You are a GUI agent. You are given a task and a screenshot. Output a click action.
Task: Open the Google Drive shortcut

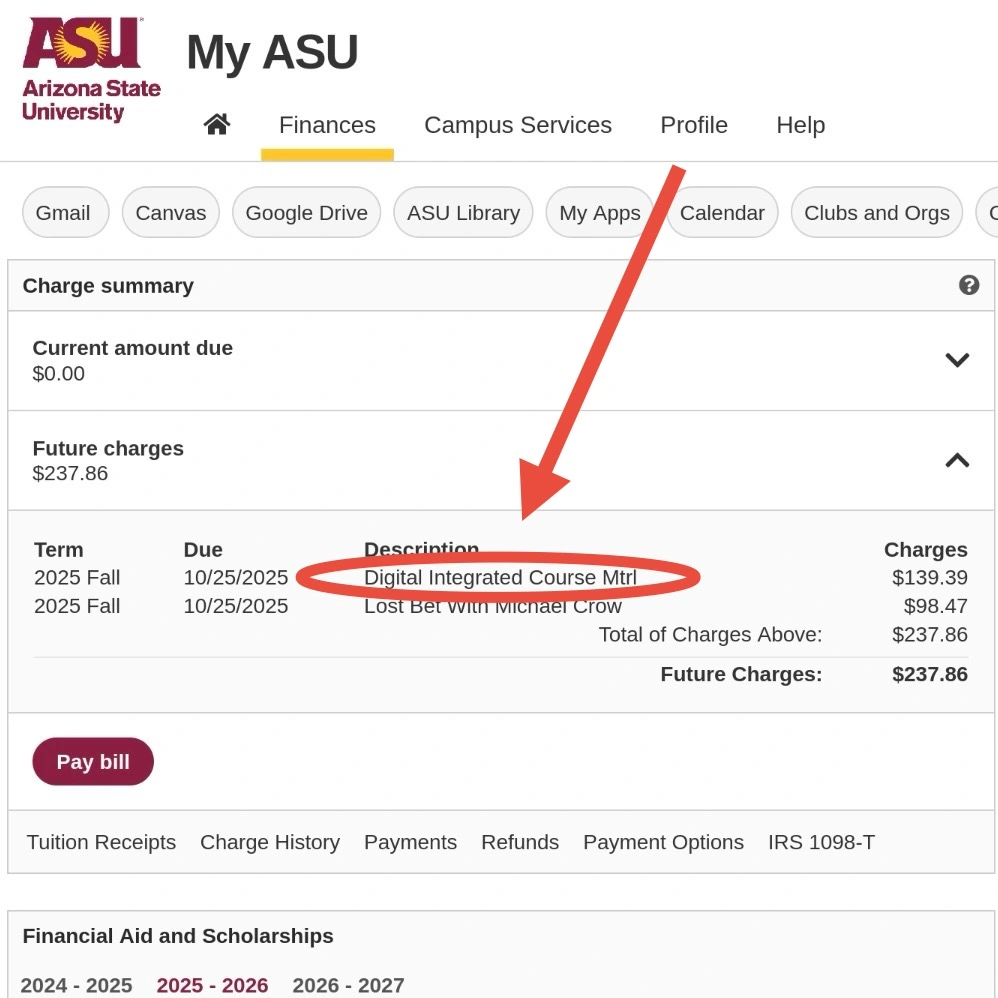[307, 213]
